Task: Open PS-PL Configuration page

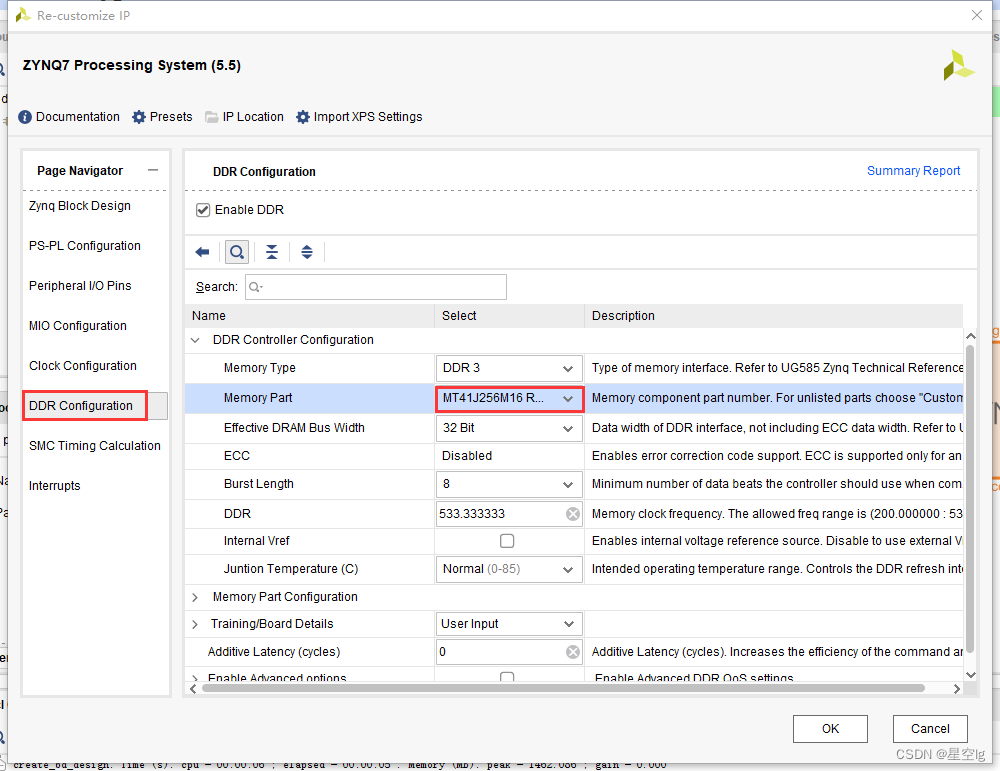Action: click(85, 246)
